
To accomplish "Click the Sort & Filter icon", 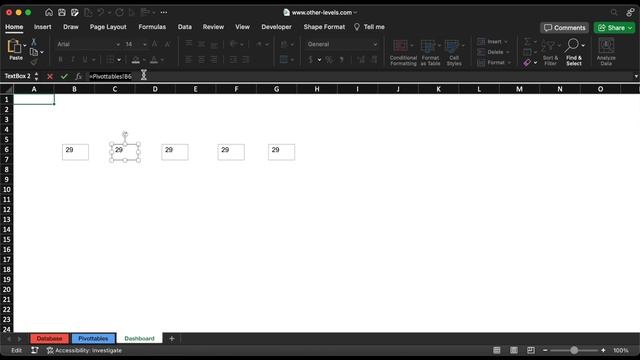I will 548,46.
